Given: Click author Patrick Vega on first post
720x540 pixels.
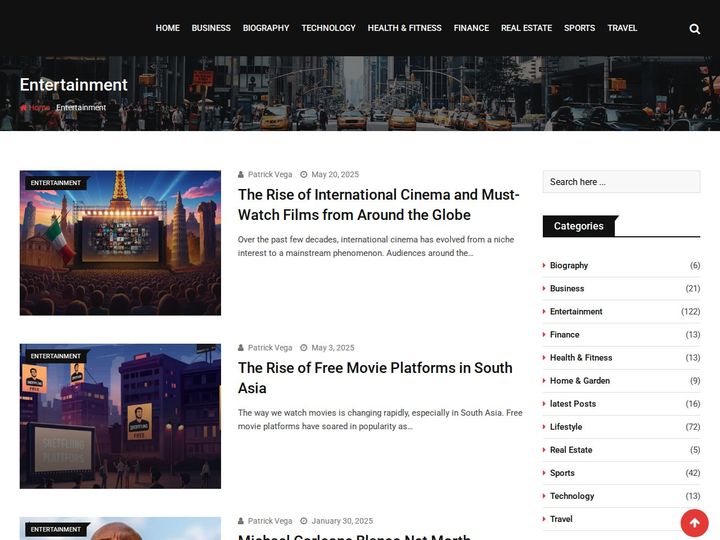Looking at the screenshot, I should point(270,174).
